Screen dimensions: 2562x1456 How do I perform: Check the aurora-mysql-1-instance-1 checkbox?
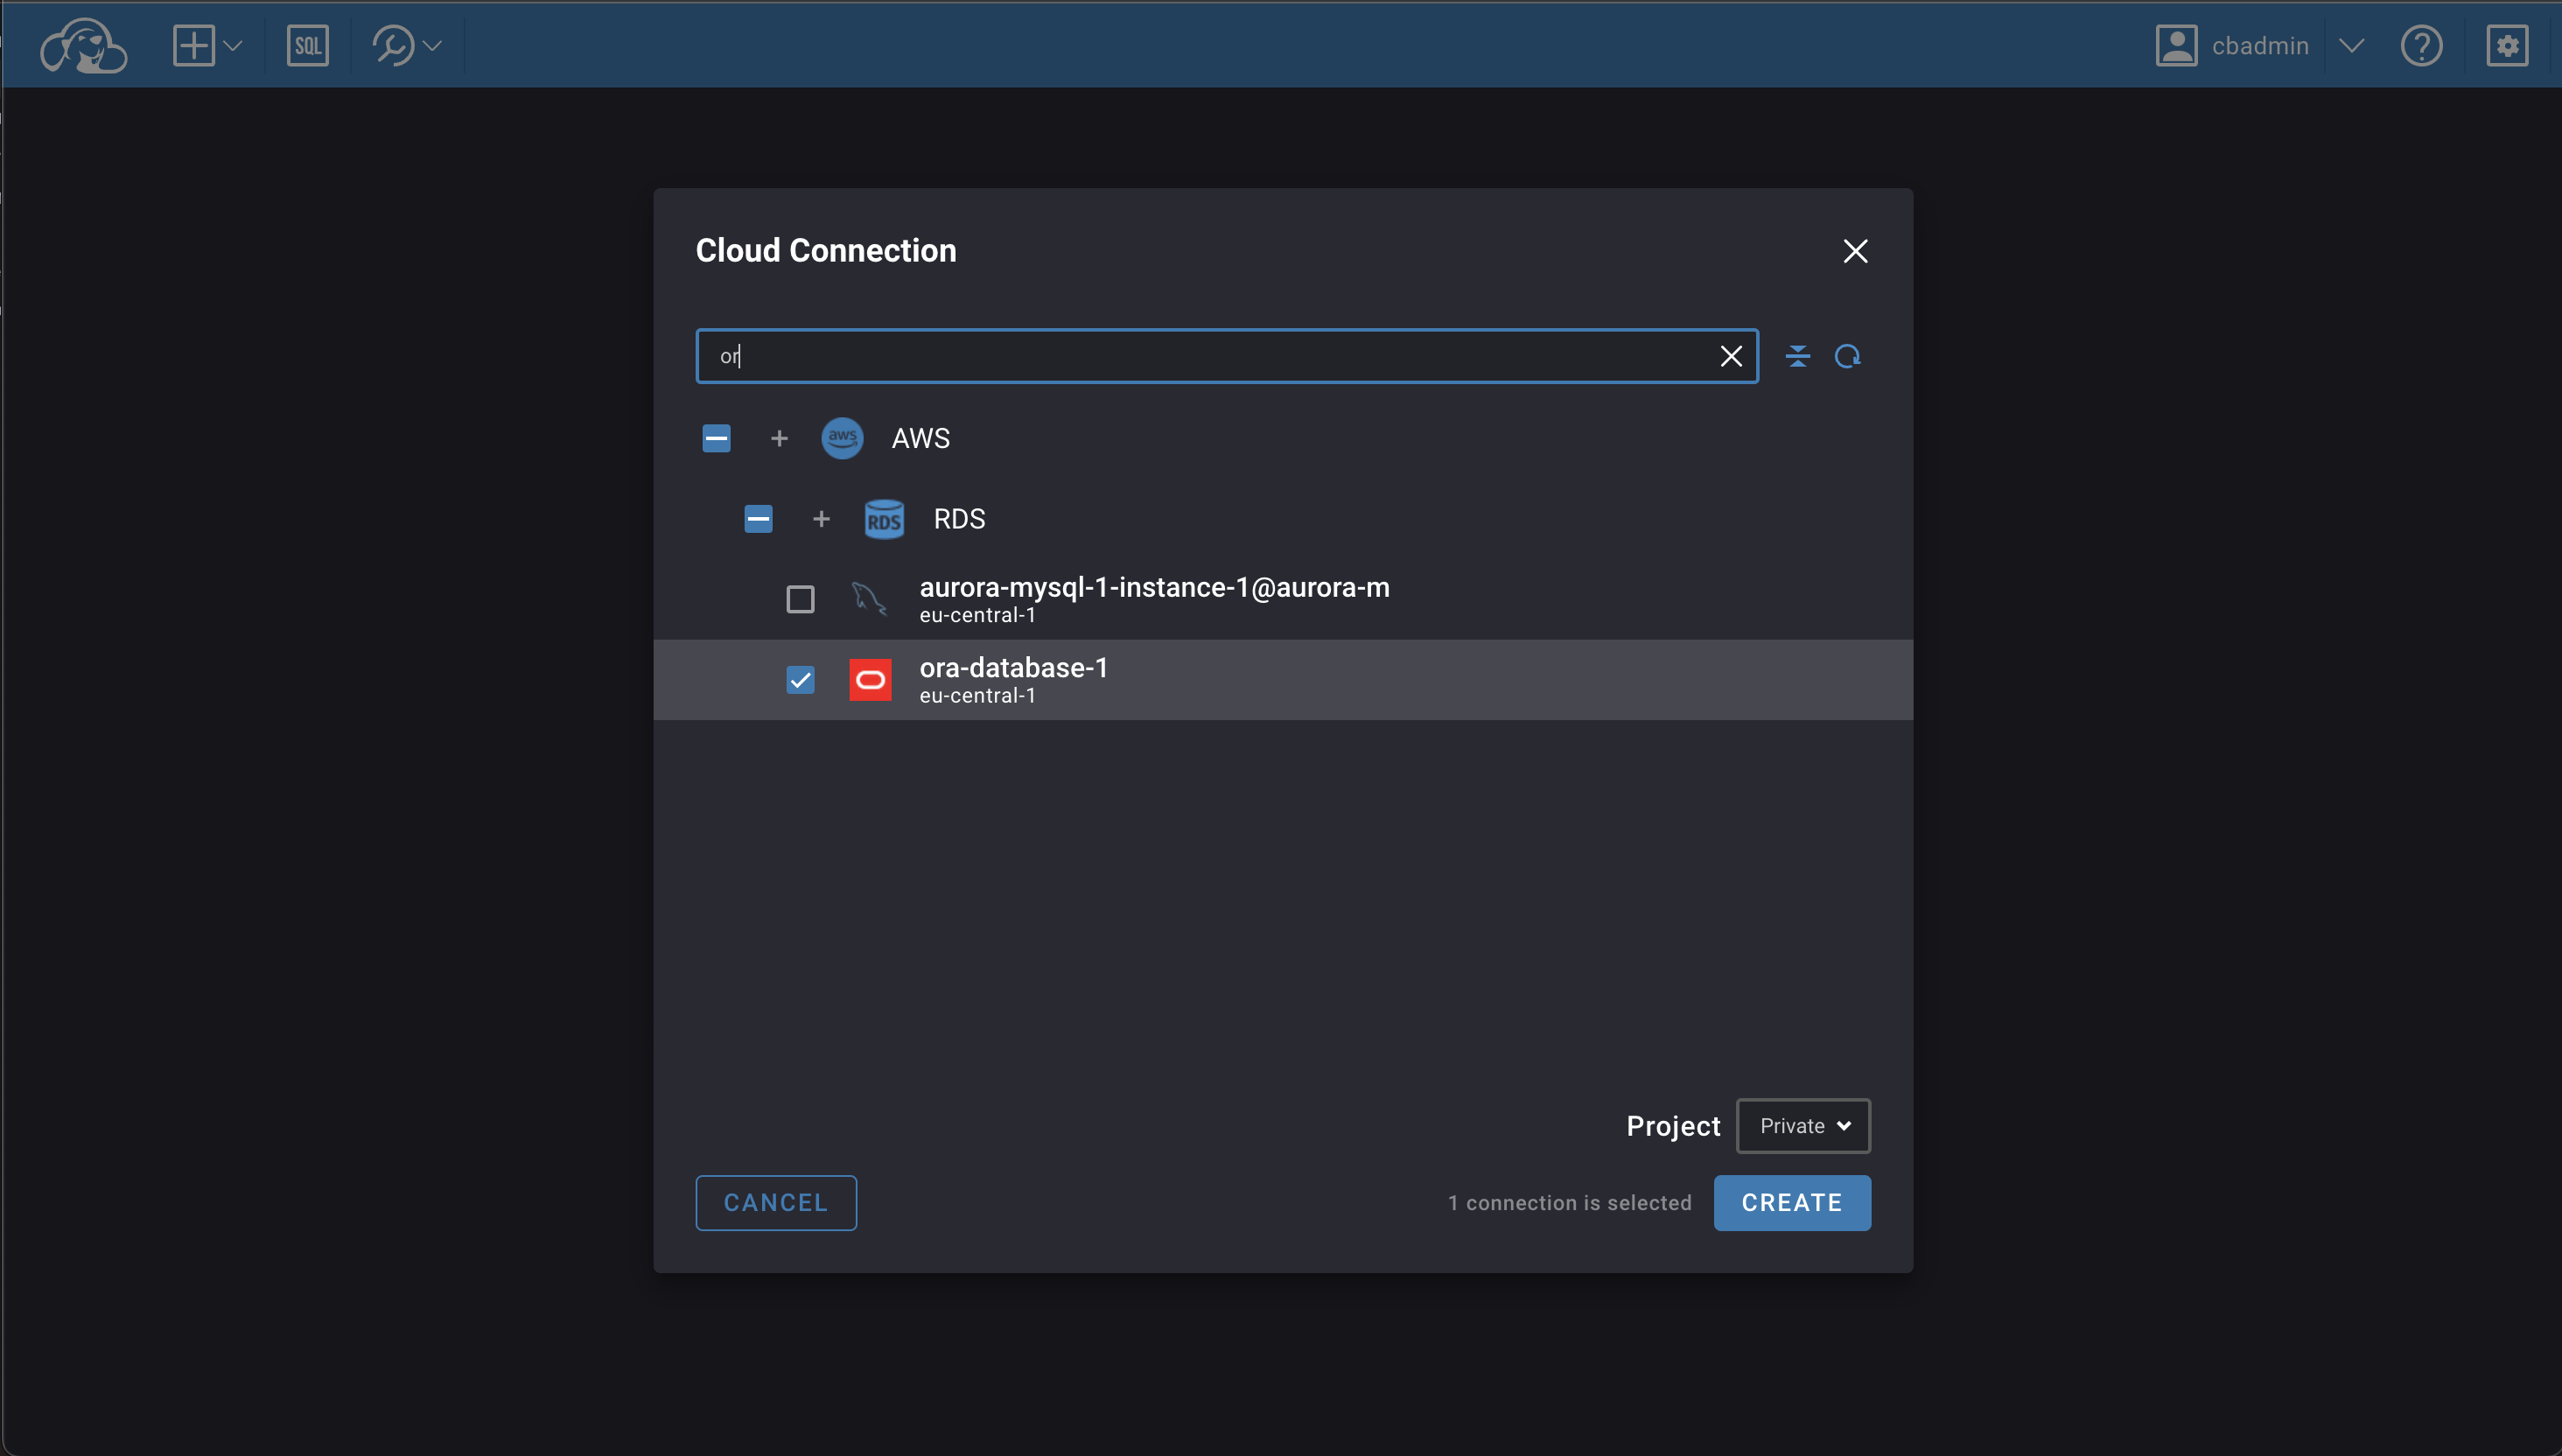pyautogui.click(x=800, y=598)
